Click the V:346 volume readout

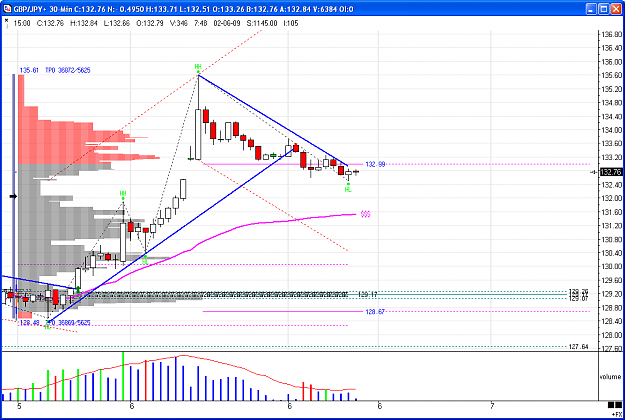(179, 23)
